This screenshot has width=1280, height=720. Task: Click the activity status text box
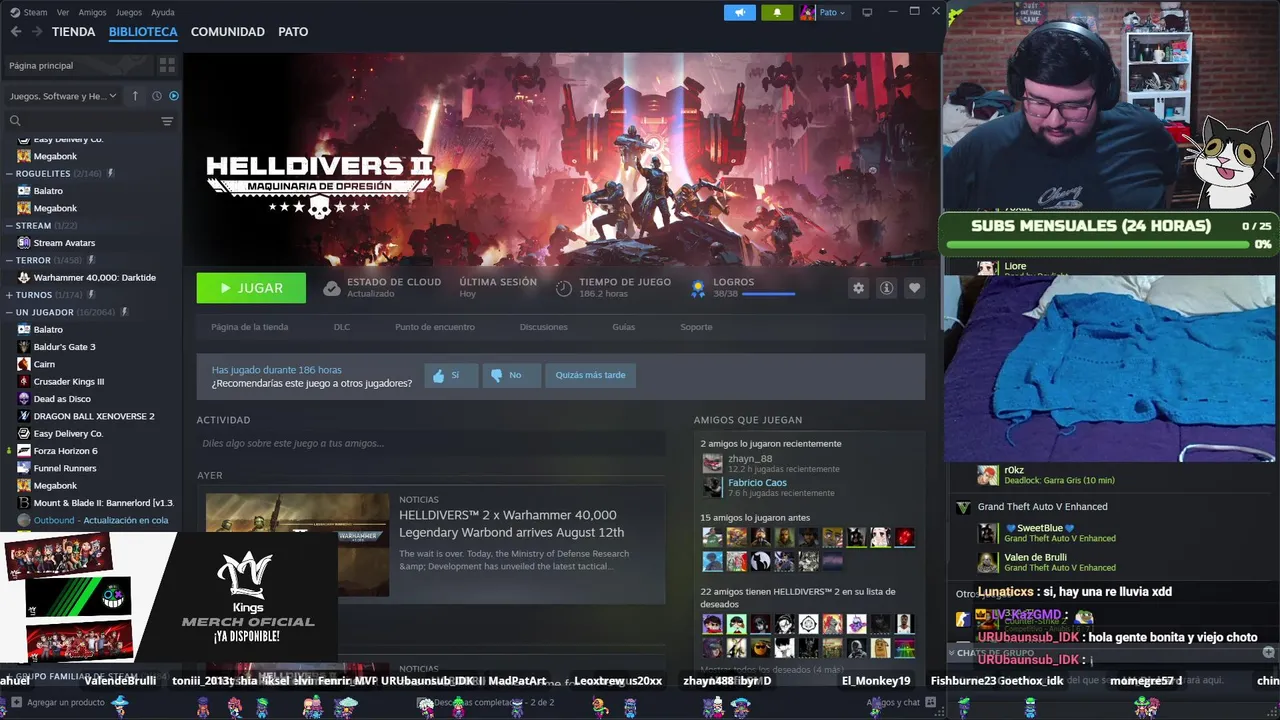431,443
